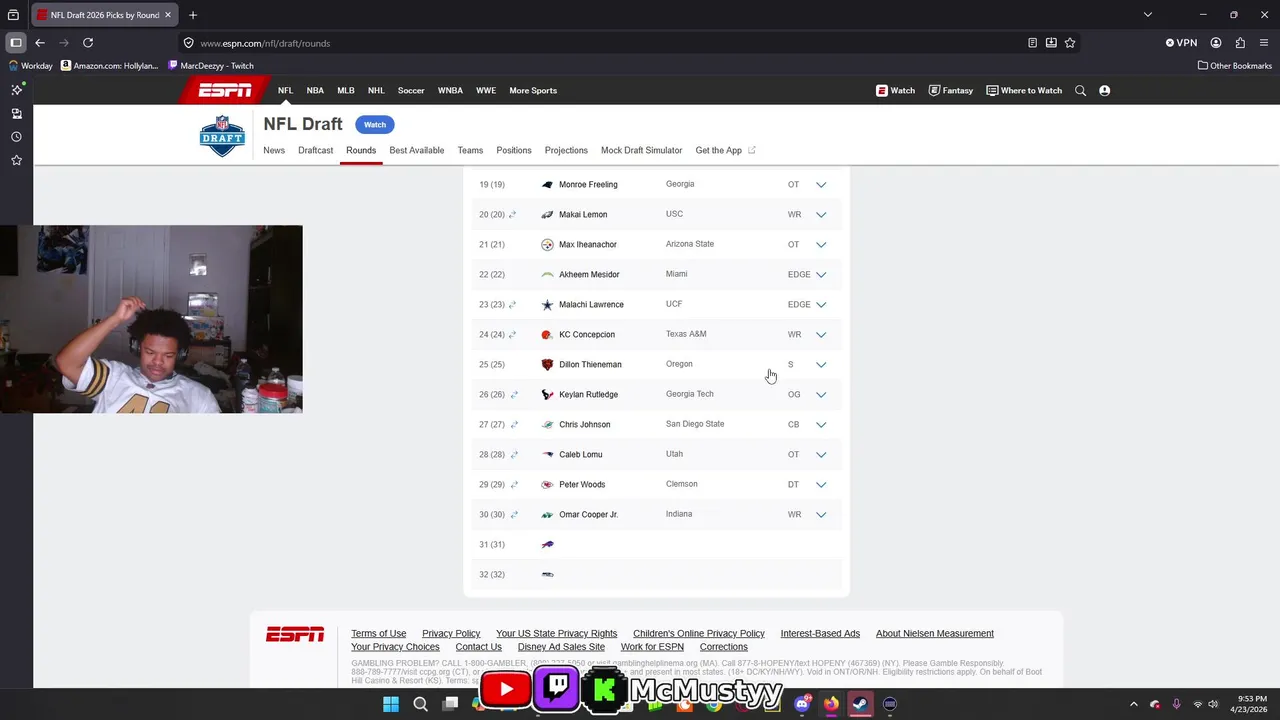This screenshot has height=720, width=1280.
Task: Open the AI chatbot sidebar sparkle icon
Action: click(16, 90)
